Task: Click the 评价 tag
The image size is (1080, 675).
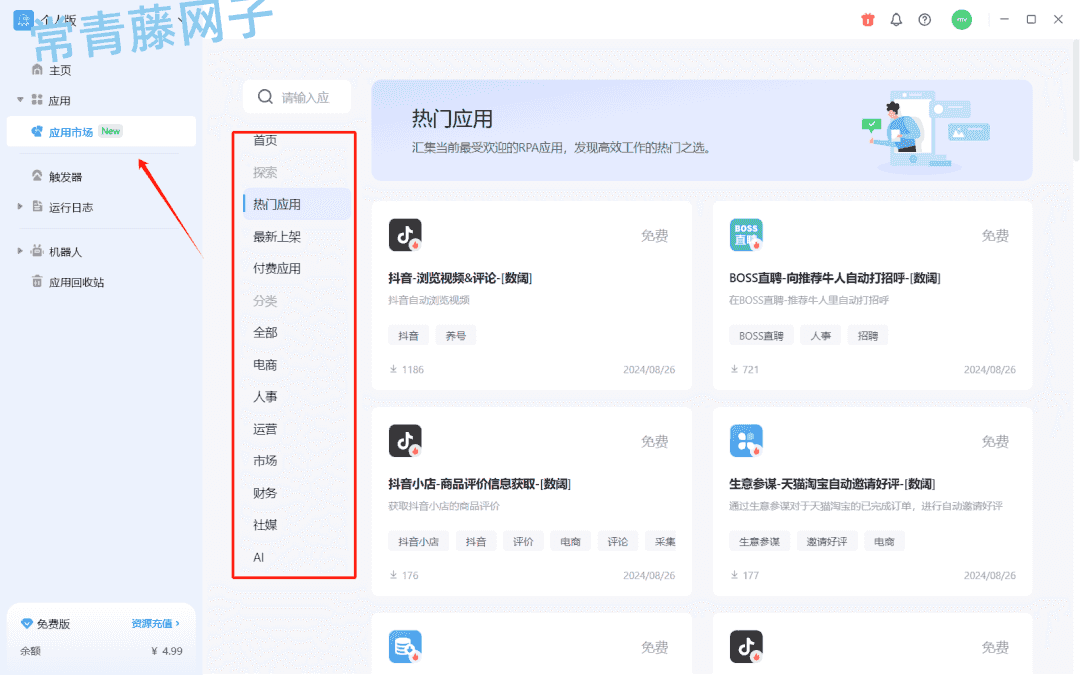Action: click(x=523, y=541)
